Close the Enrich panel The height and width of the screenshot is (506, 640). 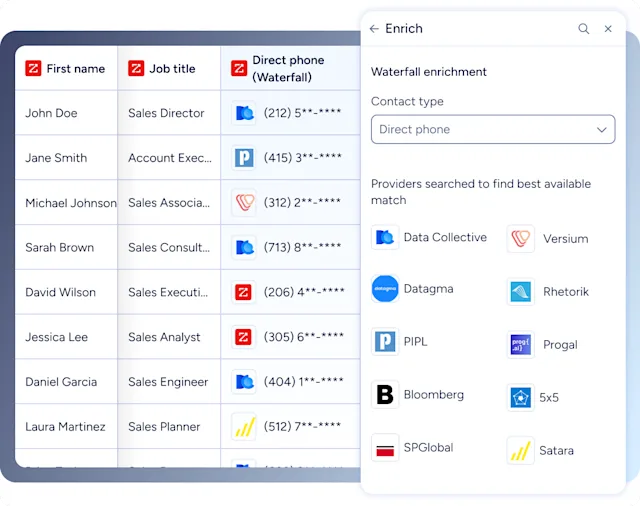tap(608, 29)
